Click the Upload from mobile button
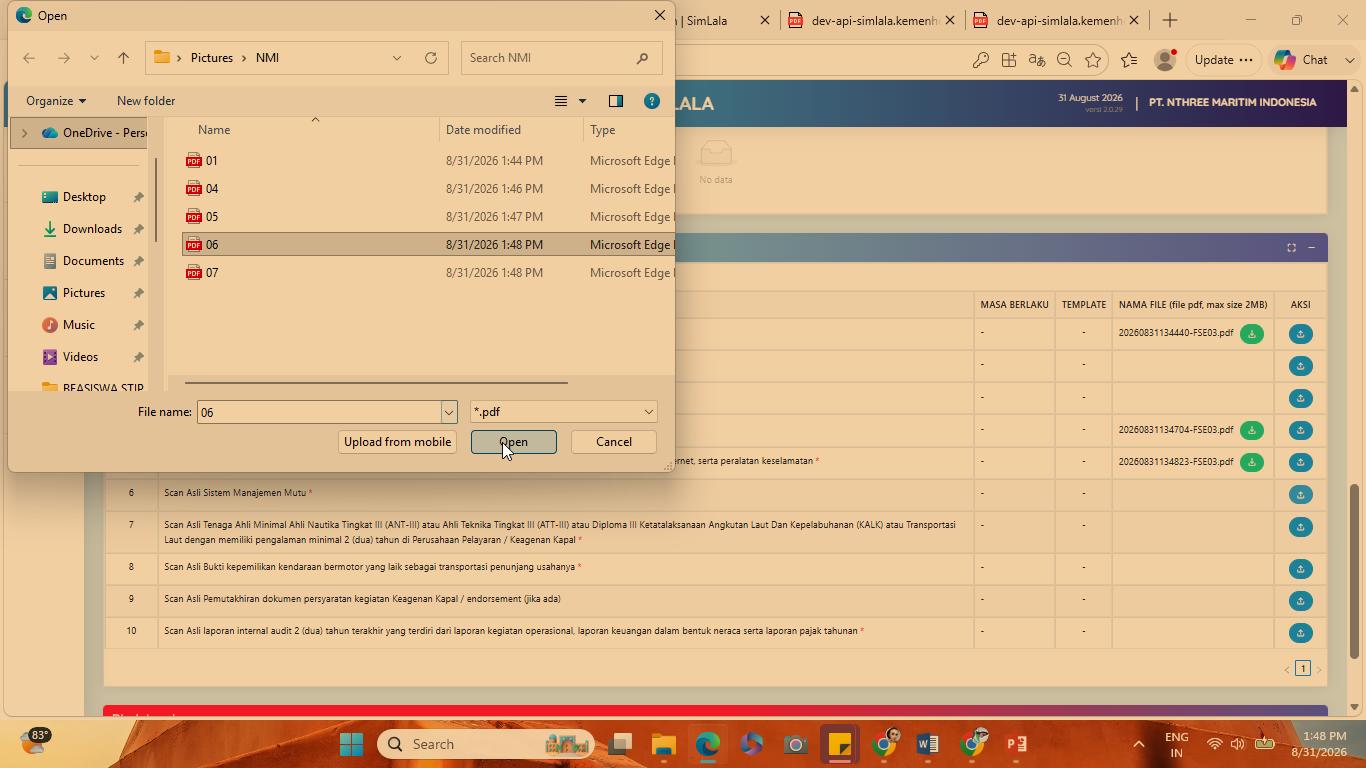The height and width of the screenshot is (768, 1366). 397,442
